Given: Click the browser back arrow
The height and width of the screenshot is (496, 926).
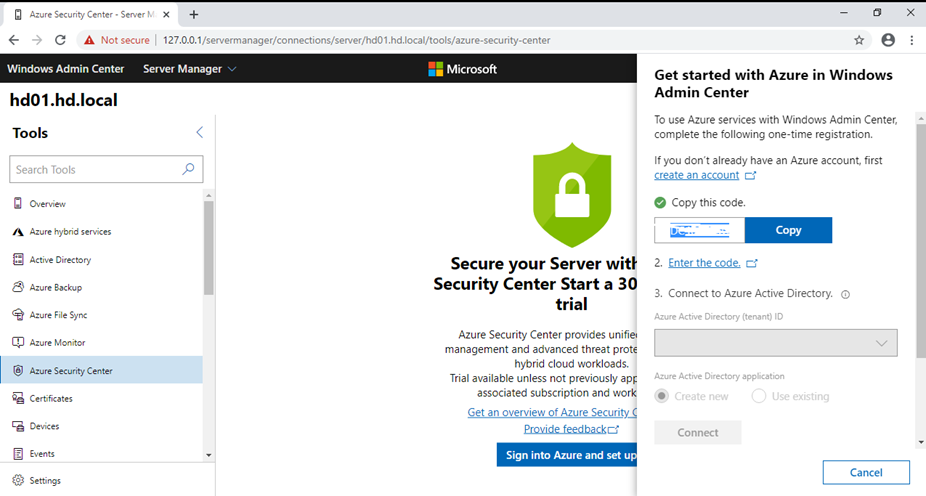Looking at the screenshot, I should [x=14, y=40].
